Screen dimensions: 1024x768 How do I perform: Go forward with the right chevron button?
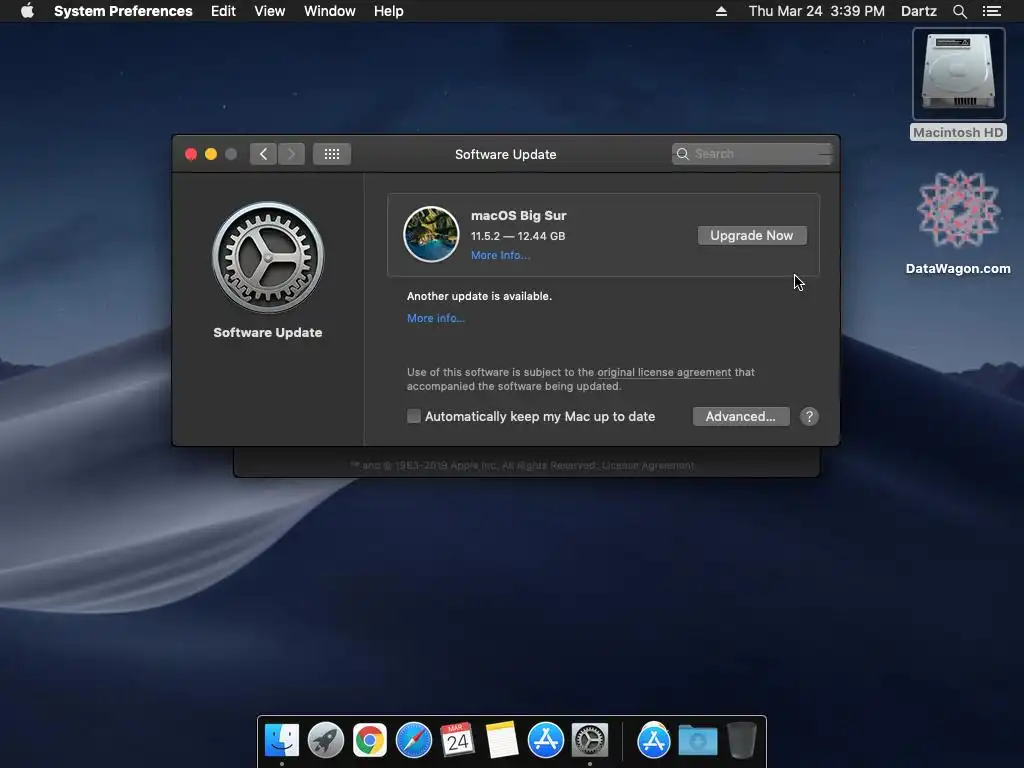[x=291, y=154]
